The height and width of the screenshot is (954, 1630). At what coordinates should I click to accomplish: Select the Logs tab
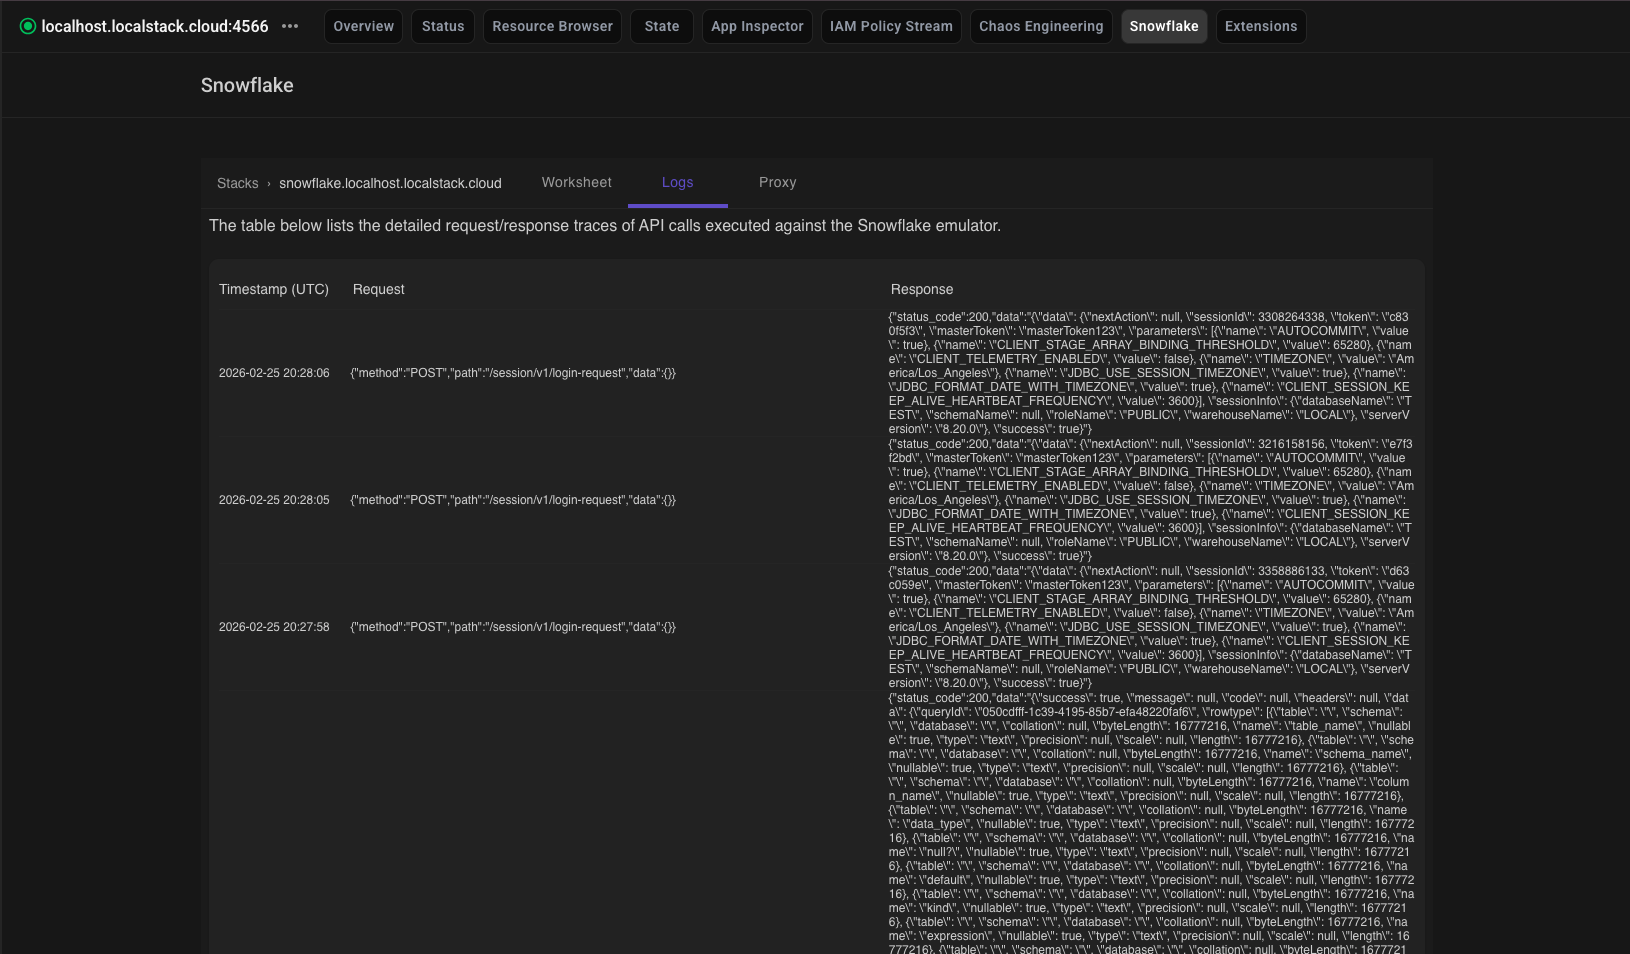click(x=677, y=182)
